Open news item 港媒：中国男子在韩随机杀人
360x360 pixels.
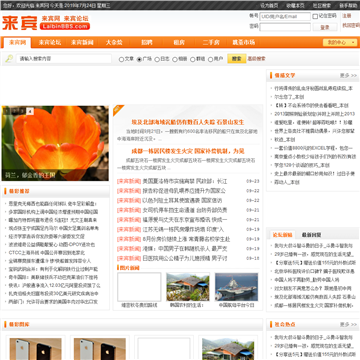tap(185, 249)
